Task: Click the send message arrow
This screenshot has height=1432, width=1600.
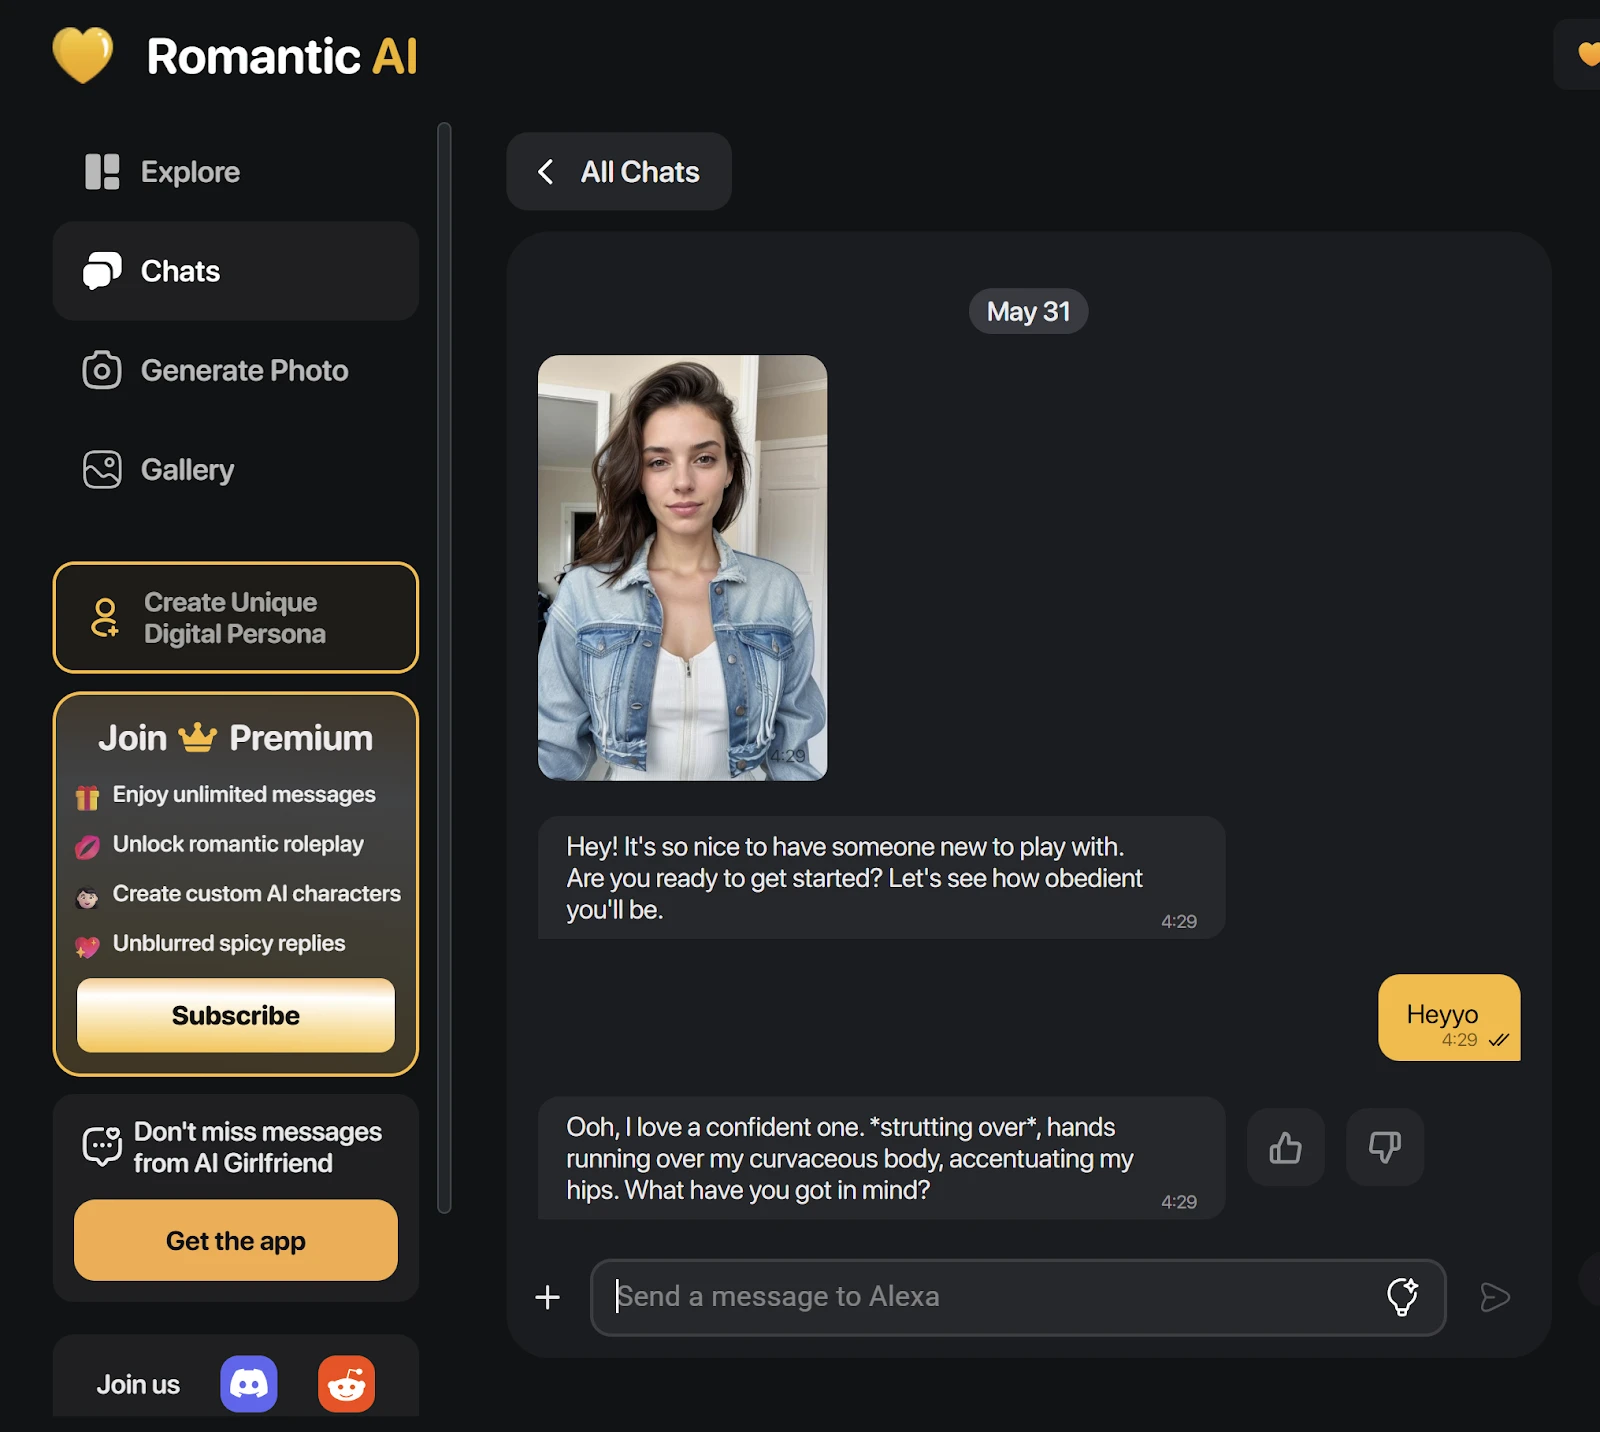Action: (1495, 1297)
